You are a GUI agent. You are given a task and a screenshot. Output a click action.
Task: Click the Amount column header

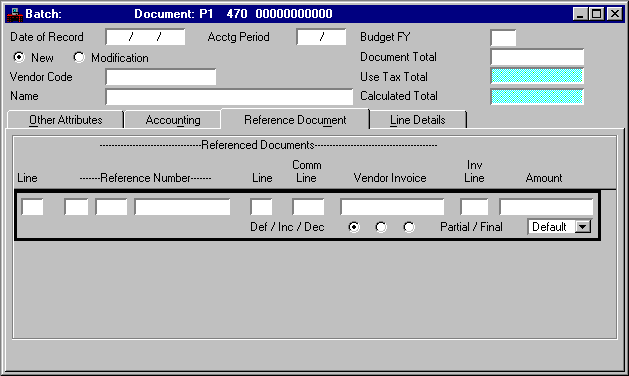pyautogui.click(x=544, y=178)
